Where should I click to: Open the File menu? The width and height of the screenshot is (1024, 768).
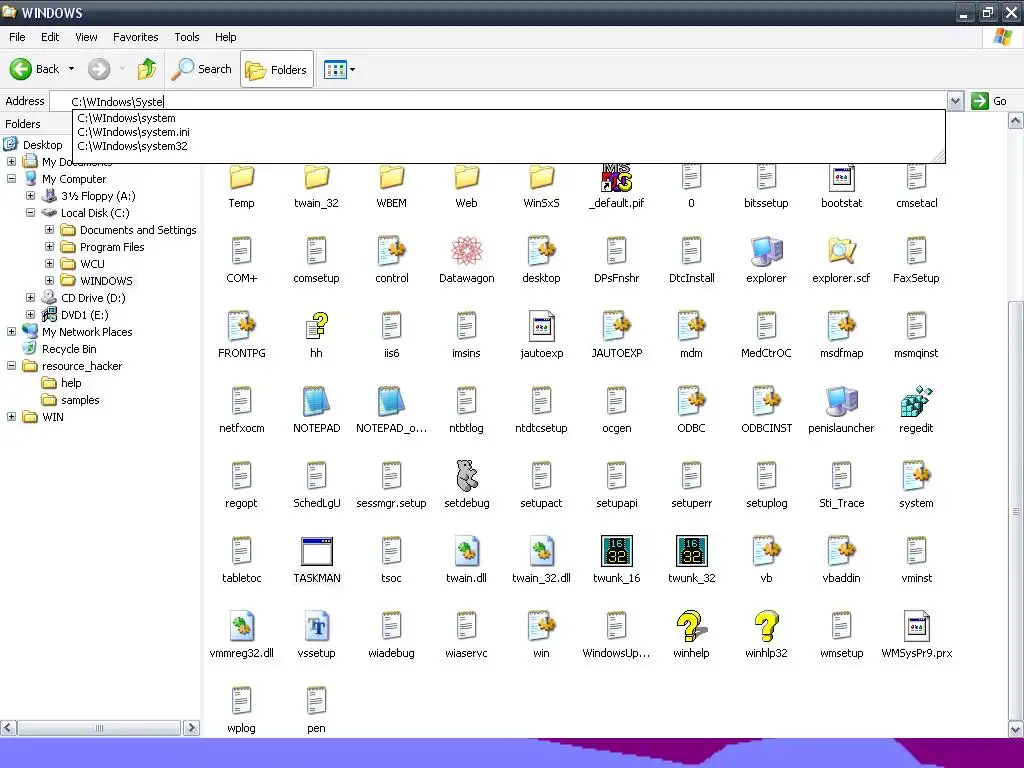pos(17,37)
